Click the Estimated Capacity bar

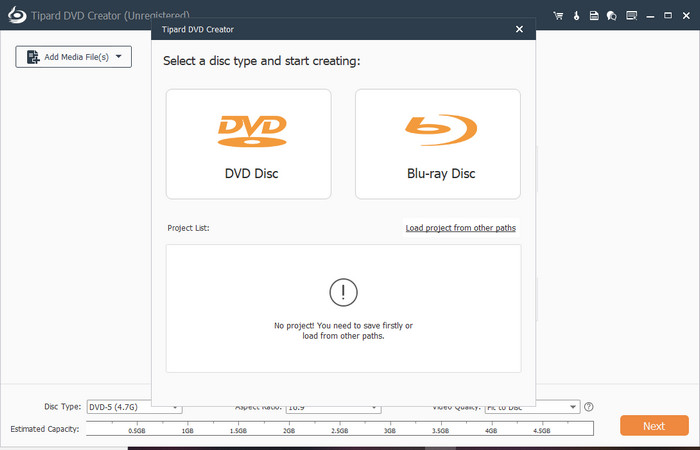pyautogui.click(x=340, y=428)
